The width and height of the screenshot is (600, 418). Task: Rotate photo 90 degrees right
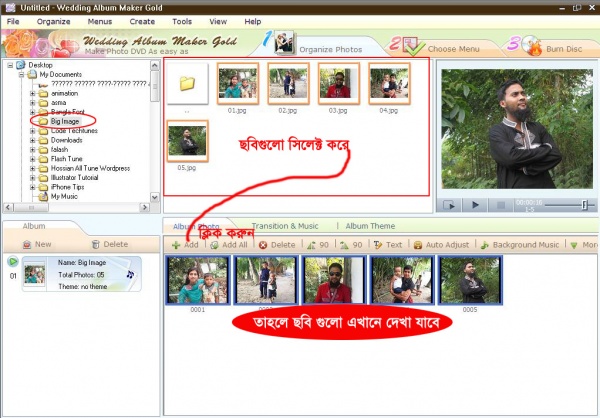point(351,245)
